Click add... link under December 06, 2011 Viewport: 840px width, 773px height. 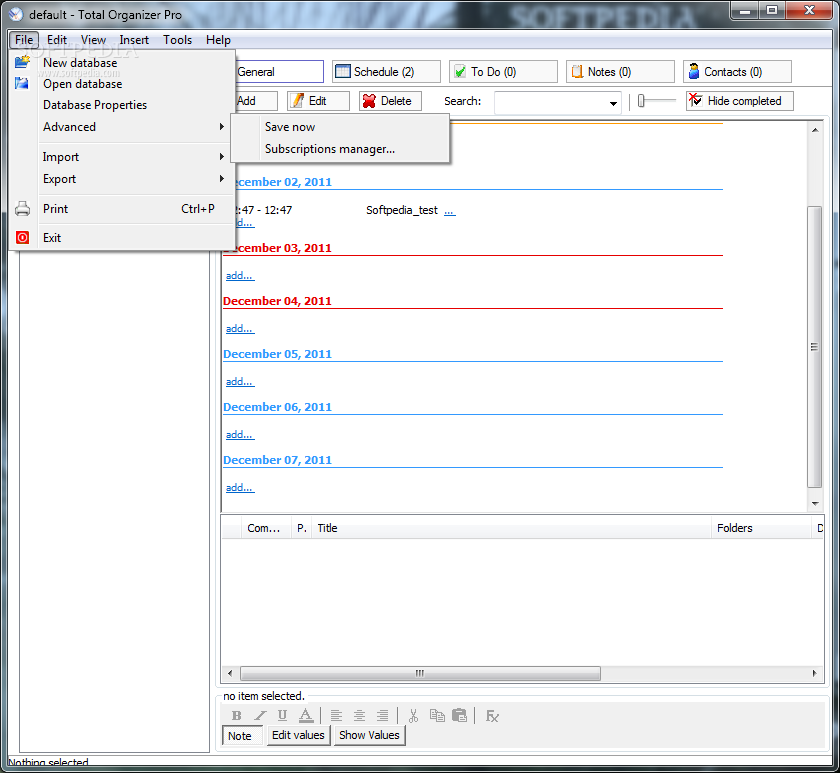point(239,434)
